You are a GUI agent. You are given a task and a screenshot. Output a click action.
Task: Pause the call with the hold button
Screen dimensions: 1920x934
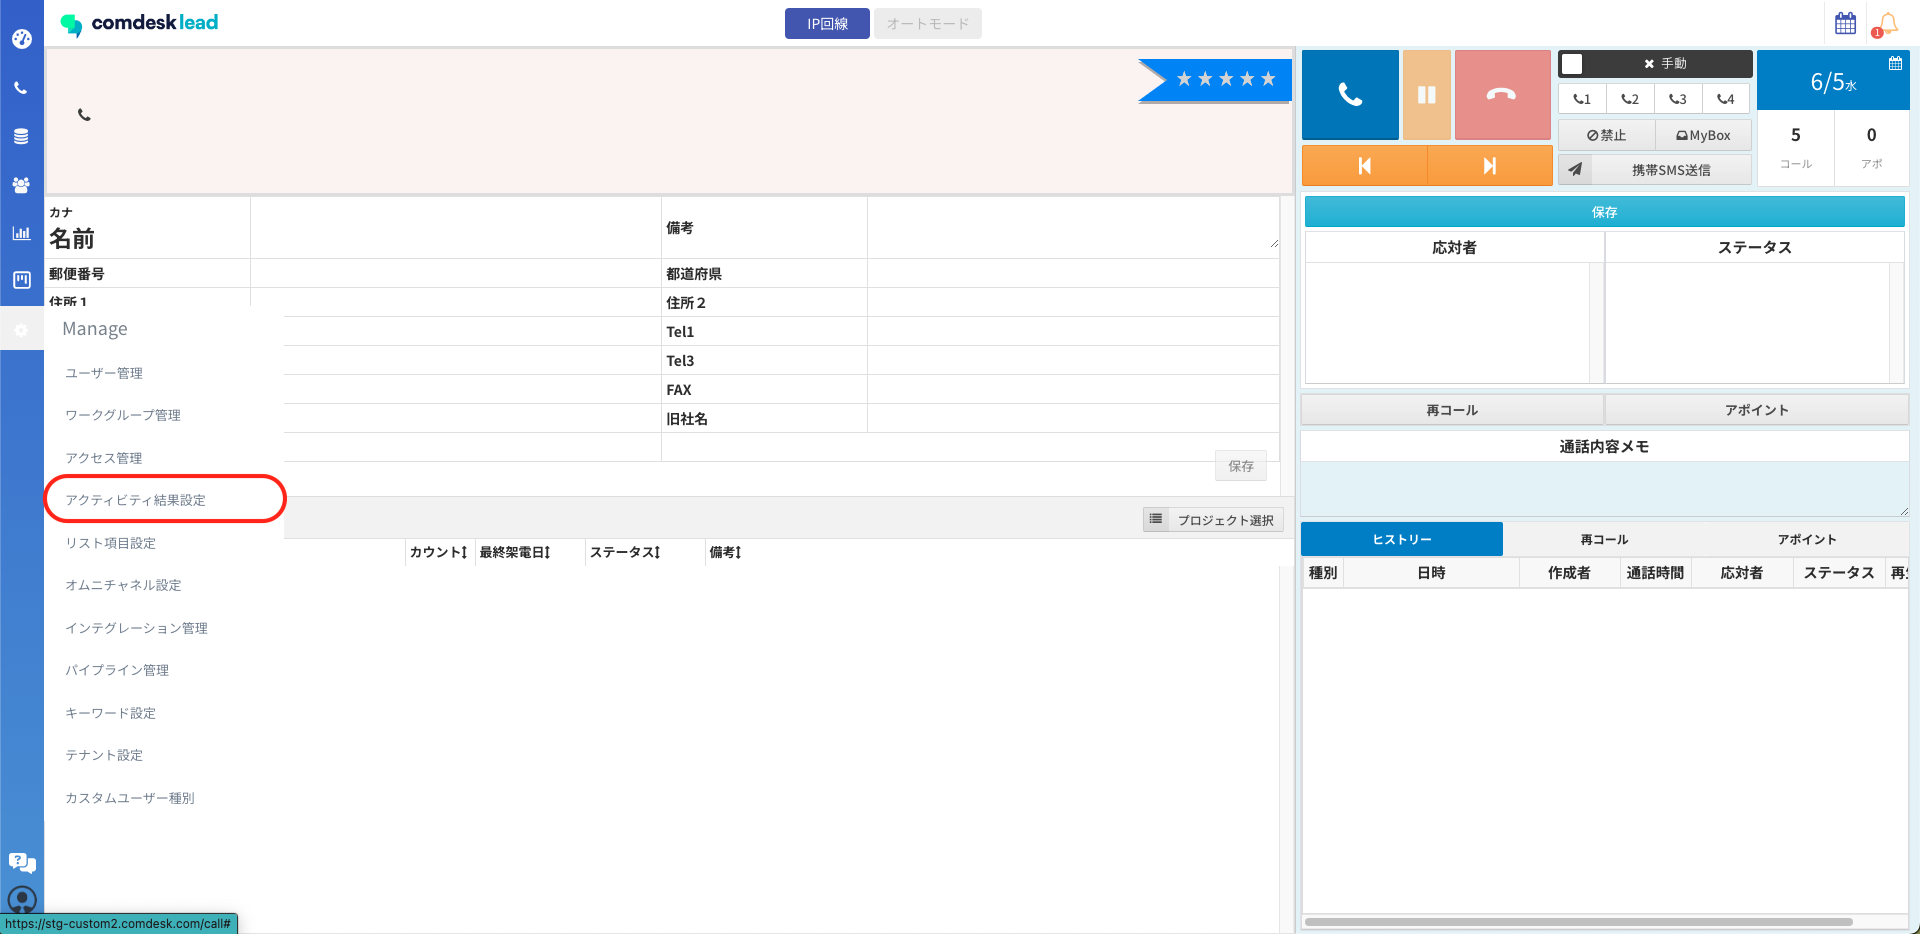pos(1426,95)
